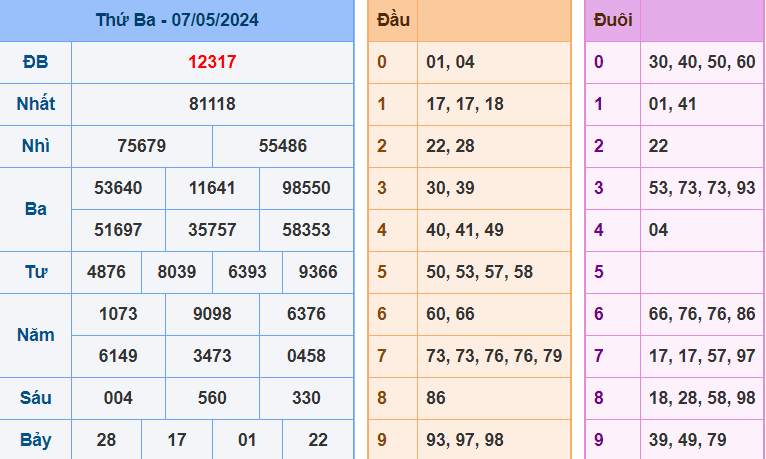Click fifth prize number 0458

click(x=306, y=356)
